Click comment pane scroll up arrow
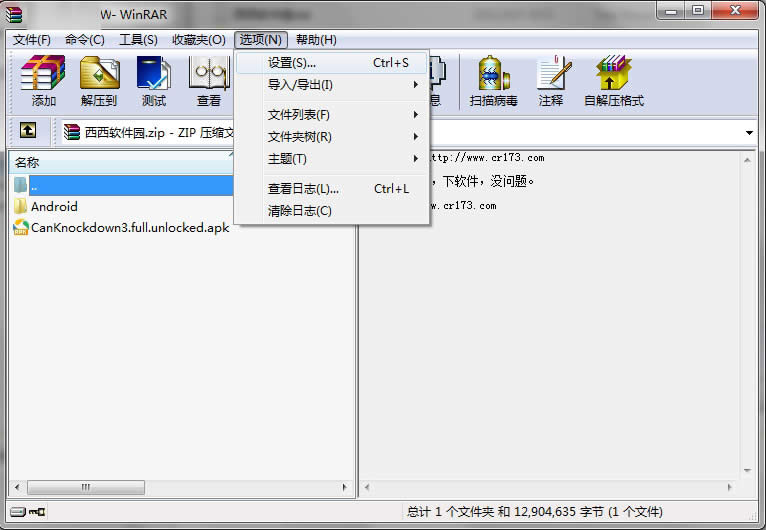 (x=747, y=160)
